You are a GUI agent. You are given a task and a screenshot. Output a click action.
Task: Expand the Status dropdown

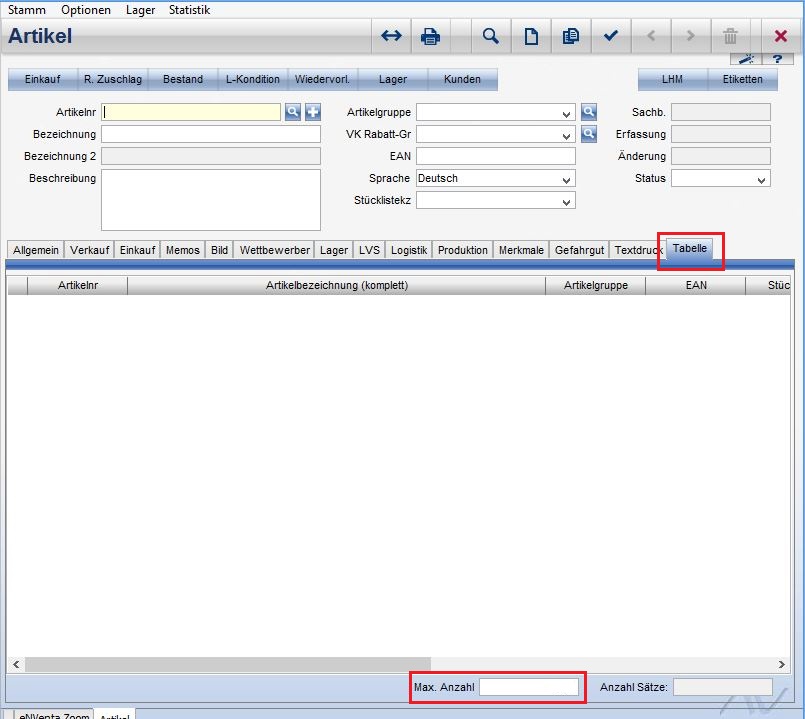click(x=762, y=180)
